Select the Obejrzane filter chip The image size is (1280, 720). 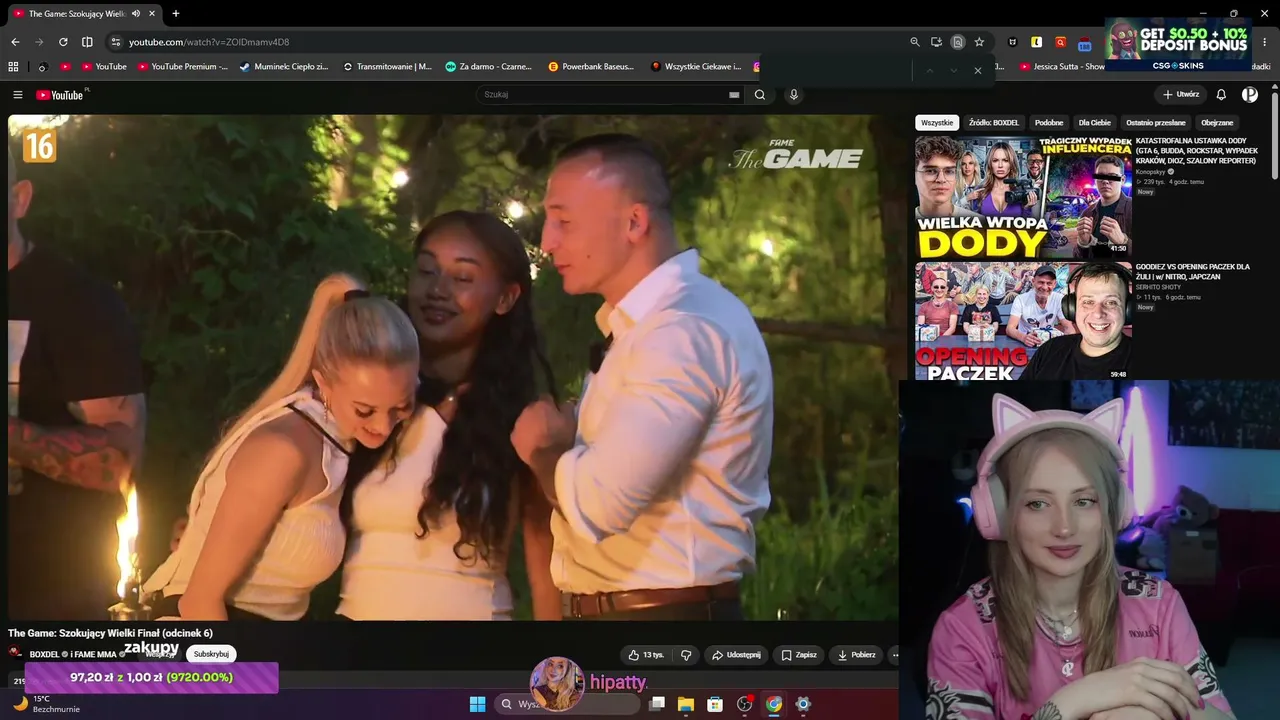(x=1217, y=123)
